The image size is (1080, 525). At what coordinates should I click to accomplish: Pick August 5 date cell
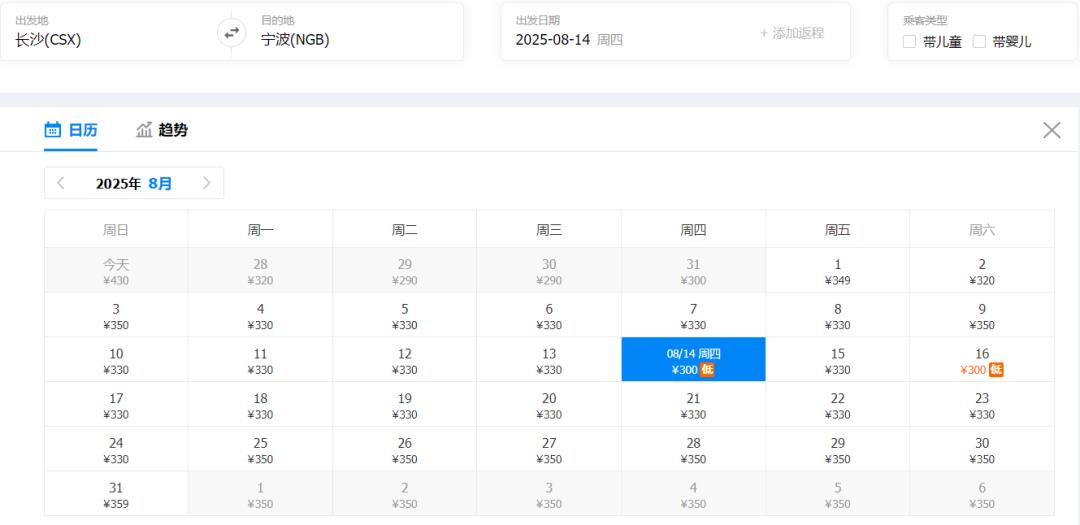[404, 315]
